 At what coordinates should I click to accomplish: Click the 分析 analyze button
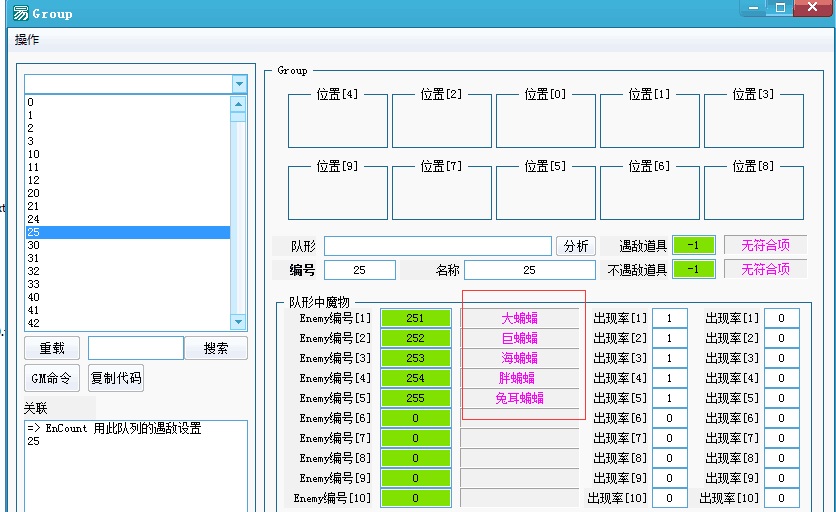tap(576, 246)
